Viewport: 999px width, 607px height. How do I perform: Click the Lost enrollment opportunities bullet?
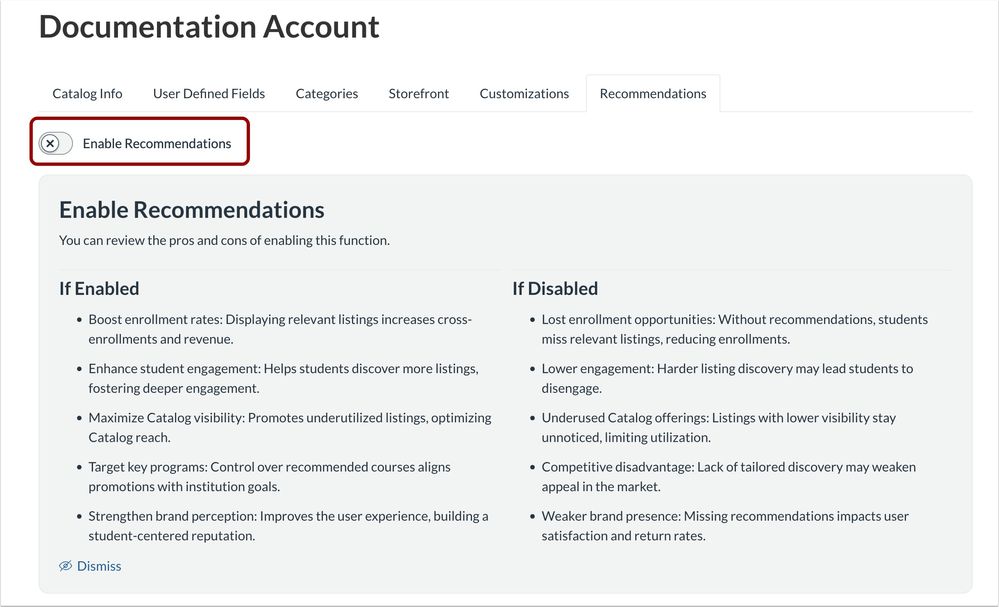(734, 329)
